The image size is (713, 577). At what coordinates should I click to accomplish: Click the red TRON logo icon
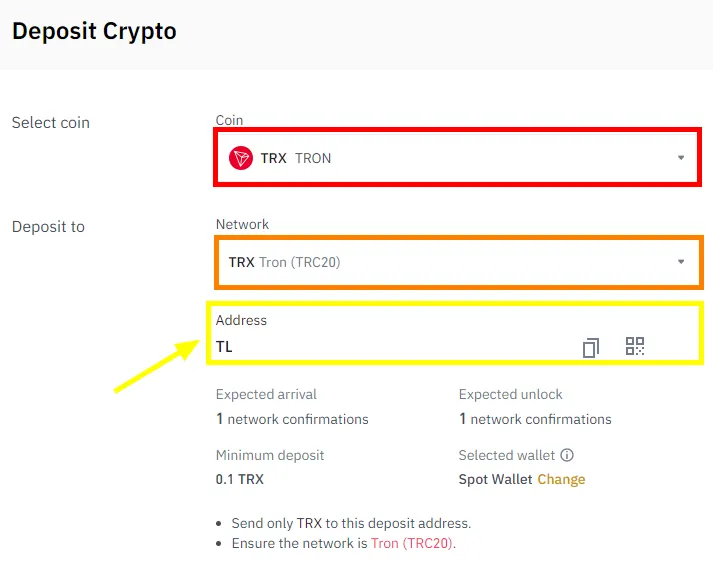[x=241, y=158]
